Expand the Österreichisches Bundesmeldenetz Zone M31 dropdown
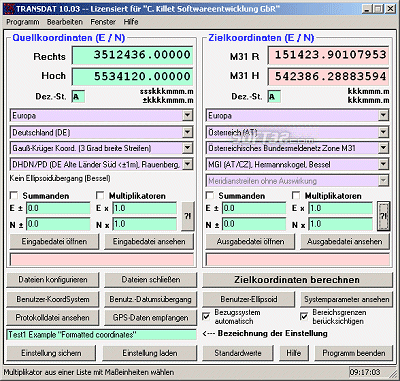 383,148
